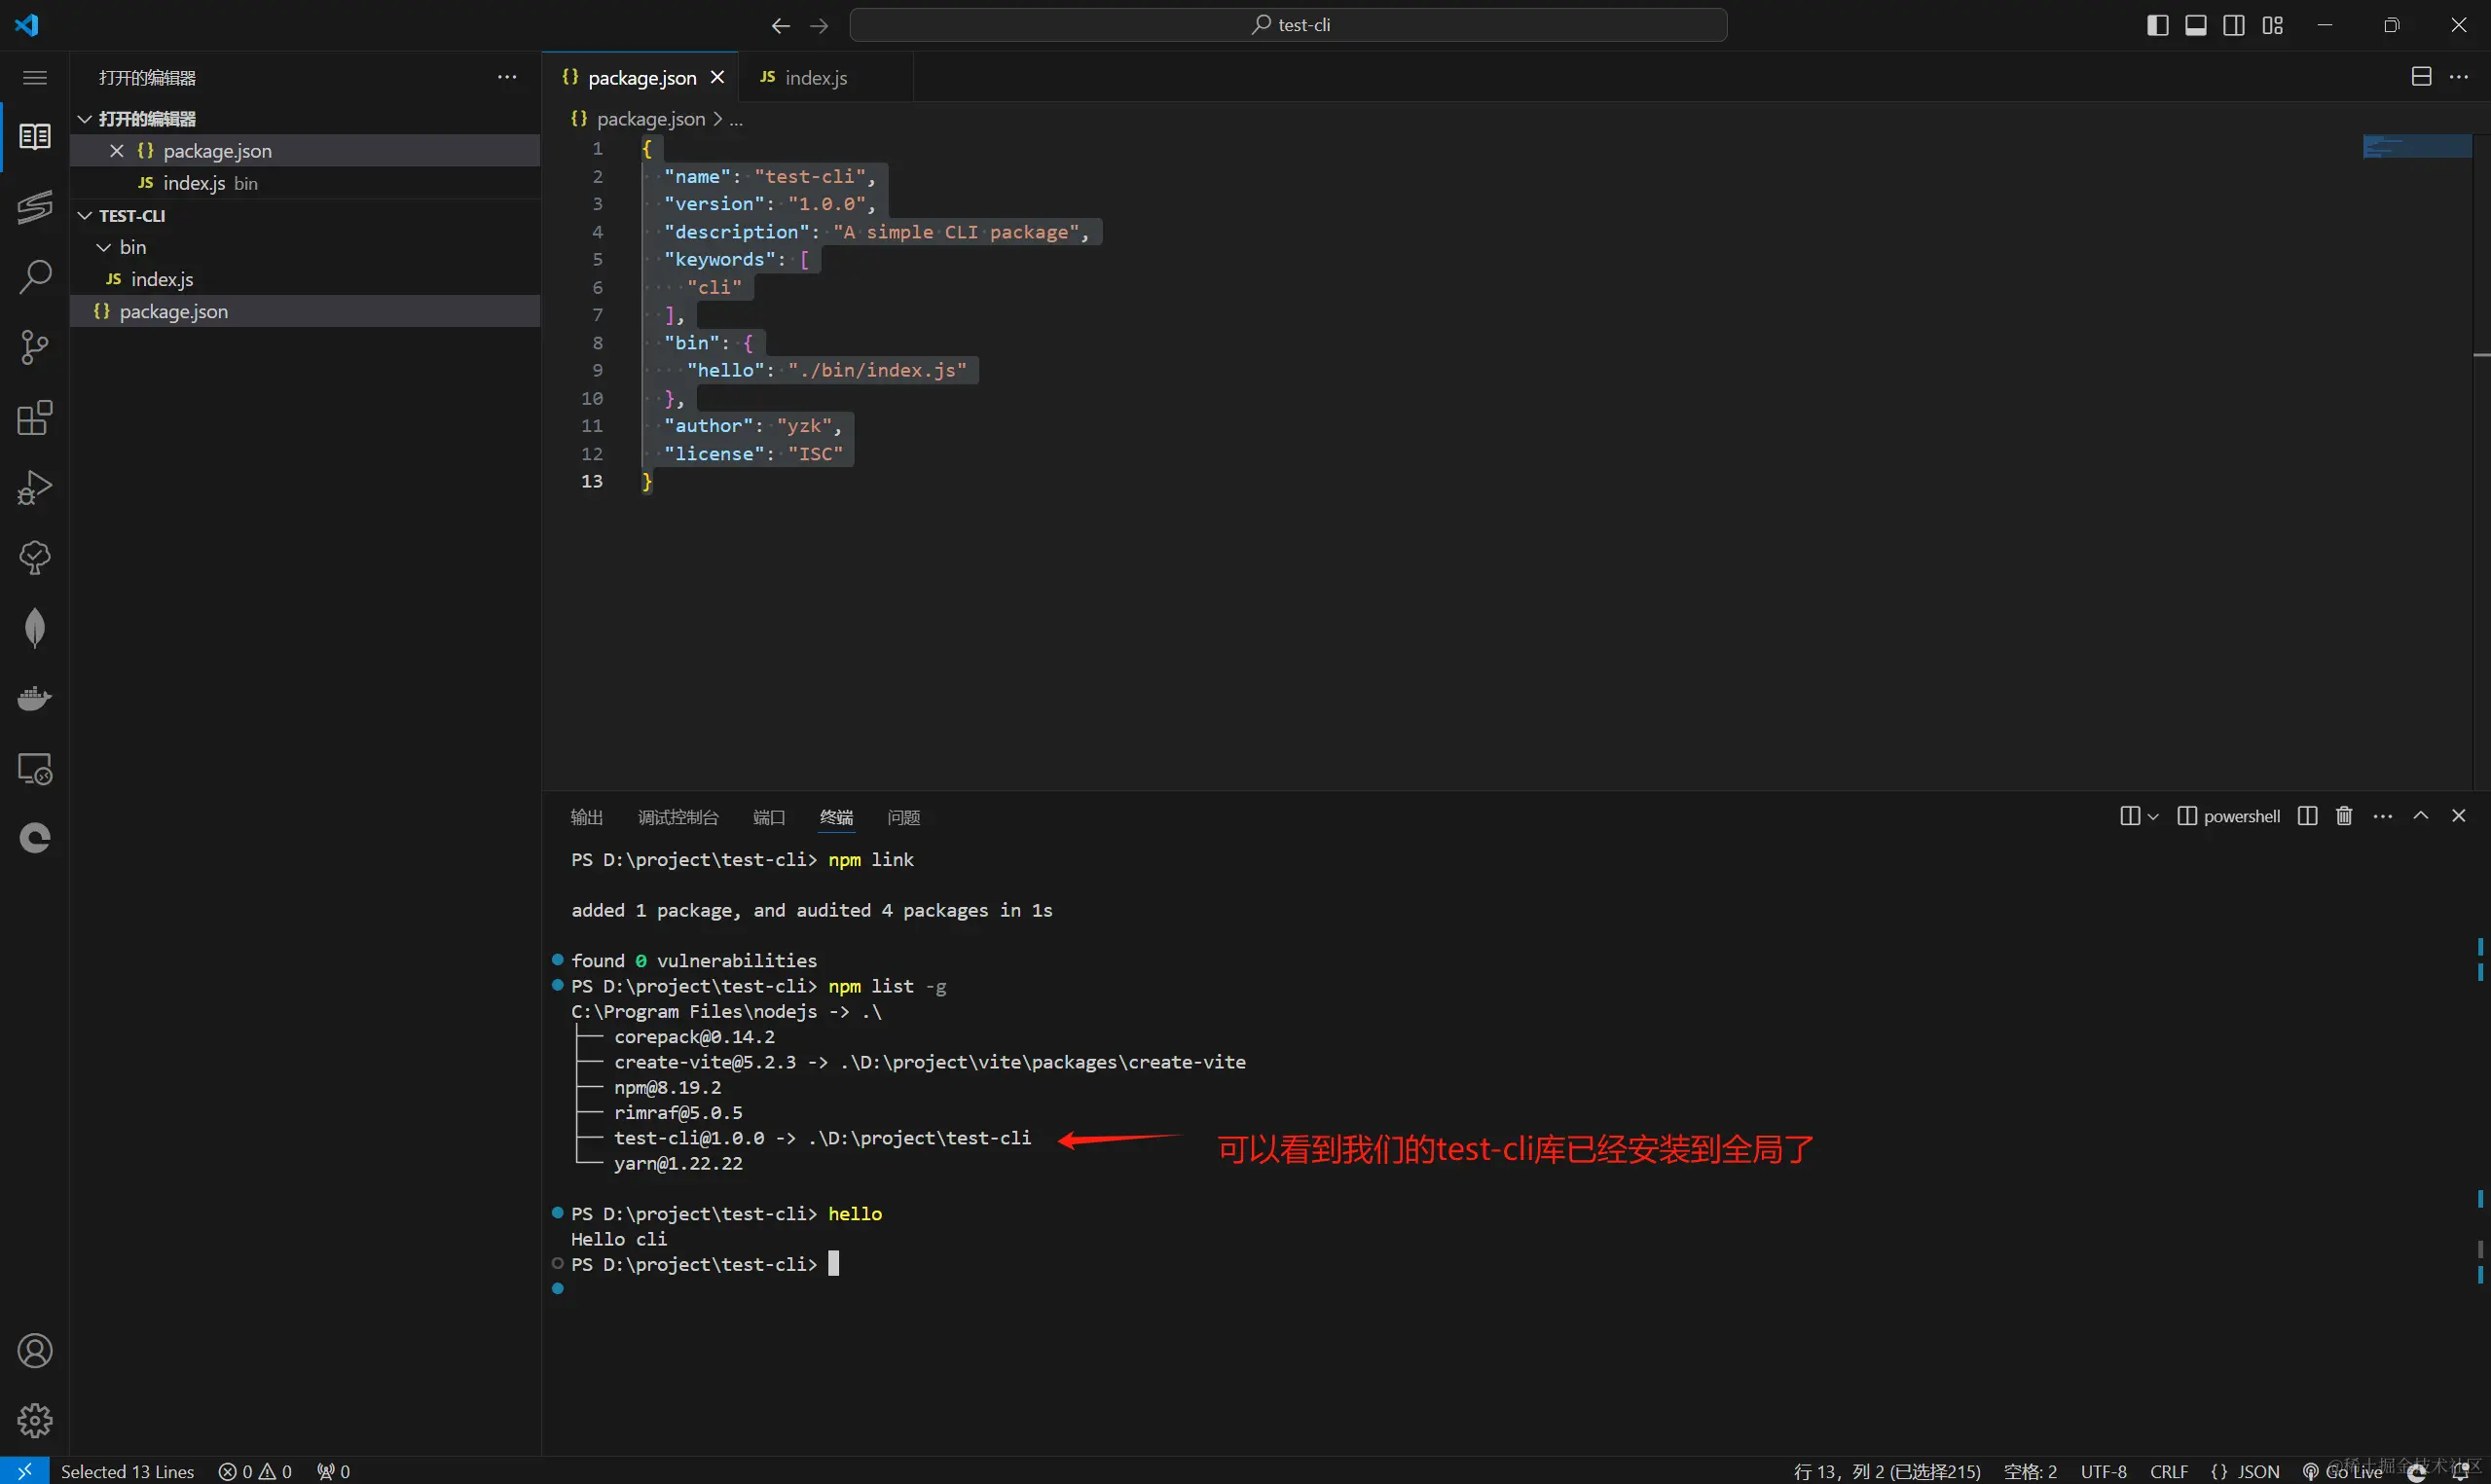Toggle the secondary sidebar
This screenshot has width=2491, height=1484.
[2235, 24]
